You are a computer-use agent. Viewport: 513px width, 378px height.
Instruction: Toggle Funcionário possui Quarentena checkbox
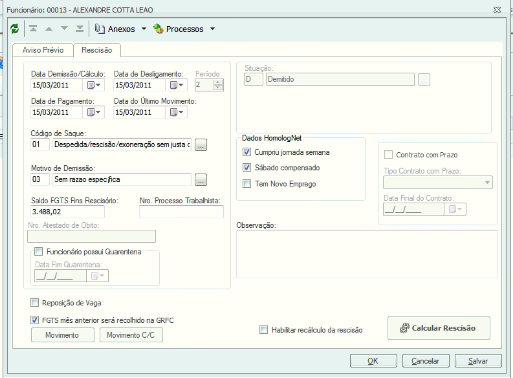(x=39, y=251)
